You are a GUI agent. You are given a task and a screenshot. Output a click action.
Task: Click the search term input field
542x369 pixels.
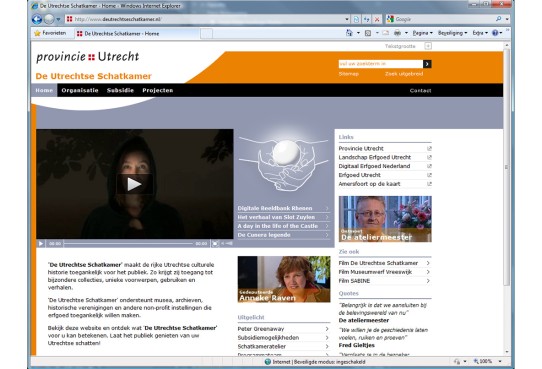pyautogui.click(x=381, y=64)
